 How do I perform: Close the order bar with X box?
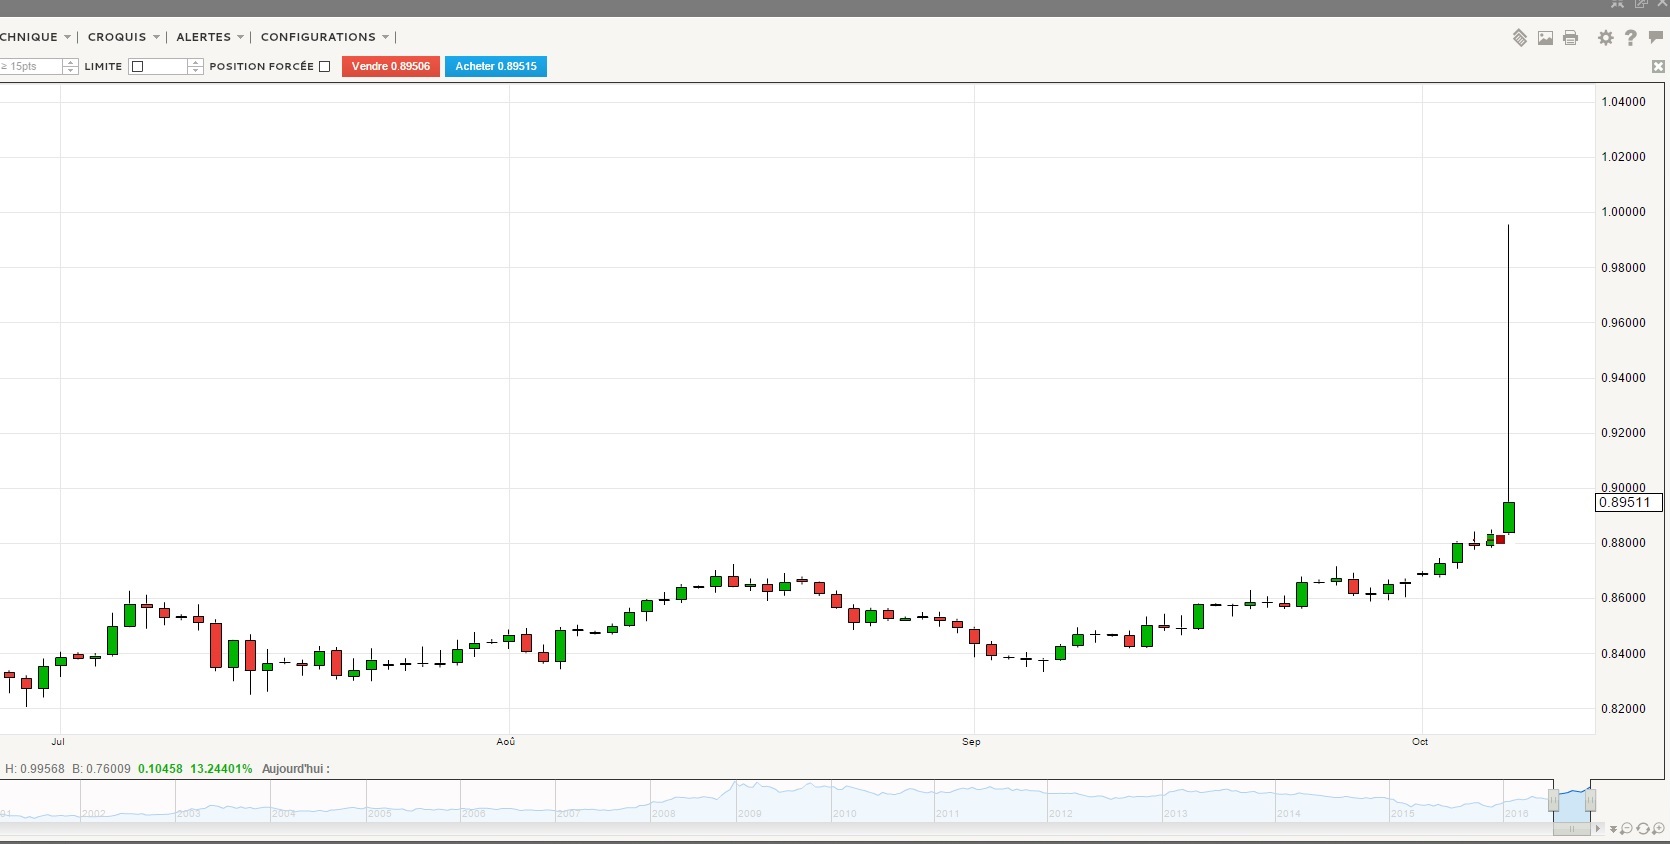click(1658, 67)
